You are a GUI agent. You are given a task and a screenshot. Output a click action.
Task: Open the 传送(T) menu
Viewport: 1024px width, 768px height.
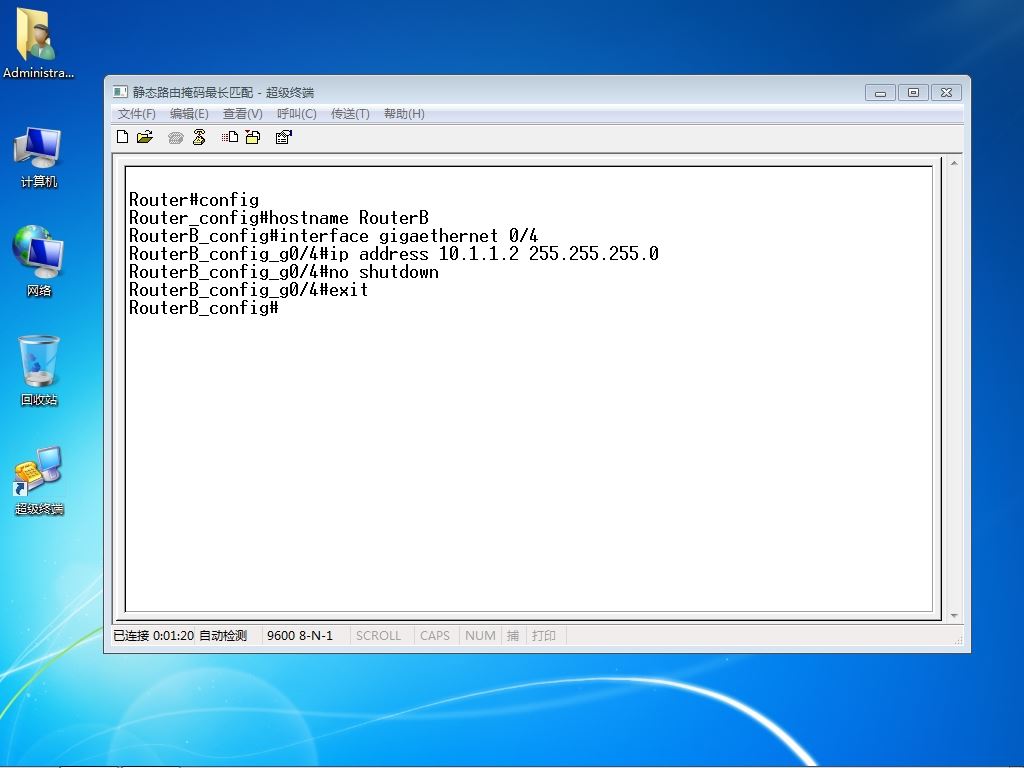(x=350, y=114)
